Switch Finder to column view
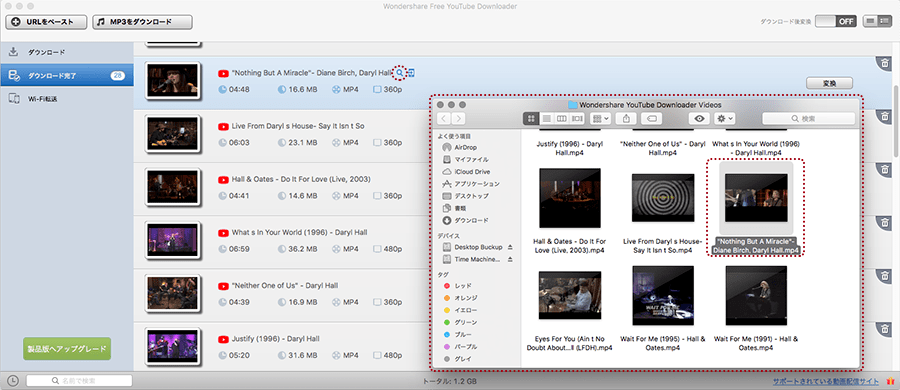Image resolution: width=900 pixels, height=390 pixels. click(x=562, y=118)
